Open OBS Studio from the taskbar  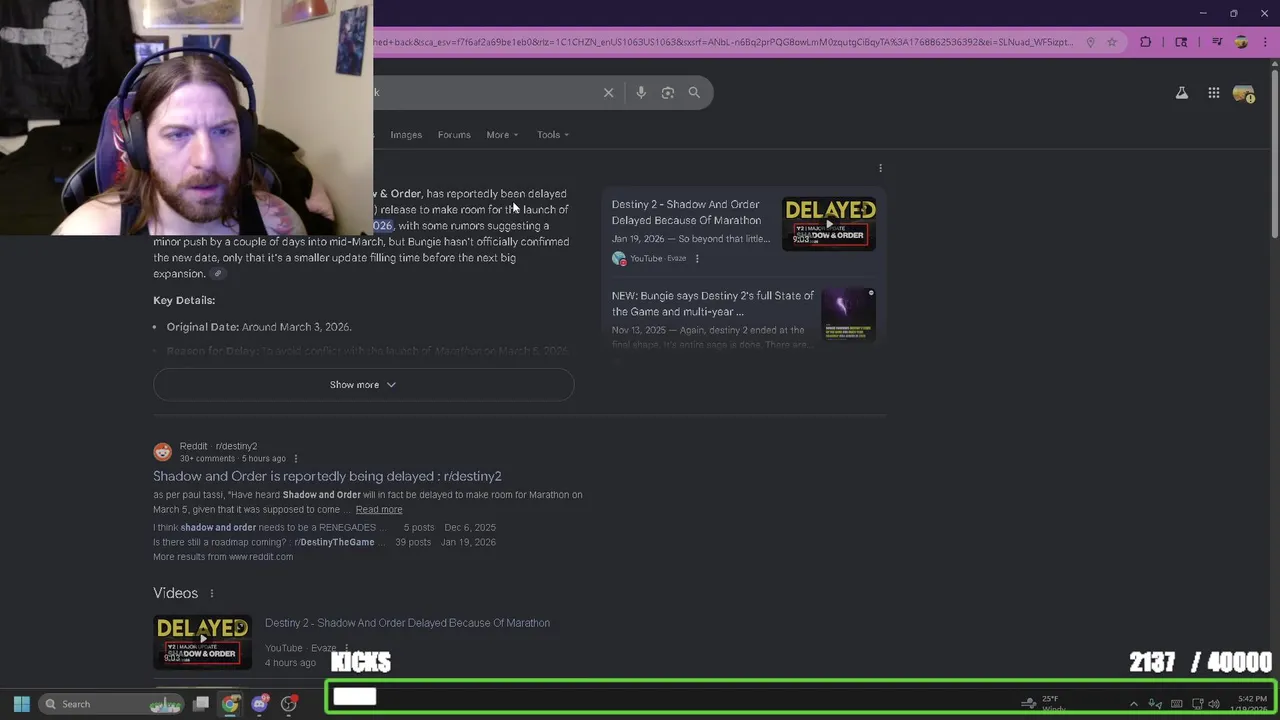[x=289, y=704]
